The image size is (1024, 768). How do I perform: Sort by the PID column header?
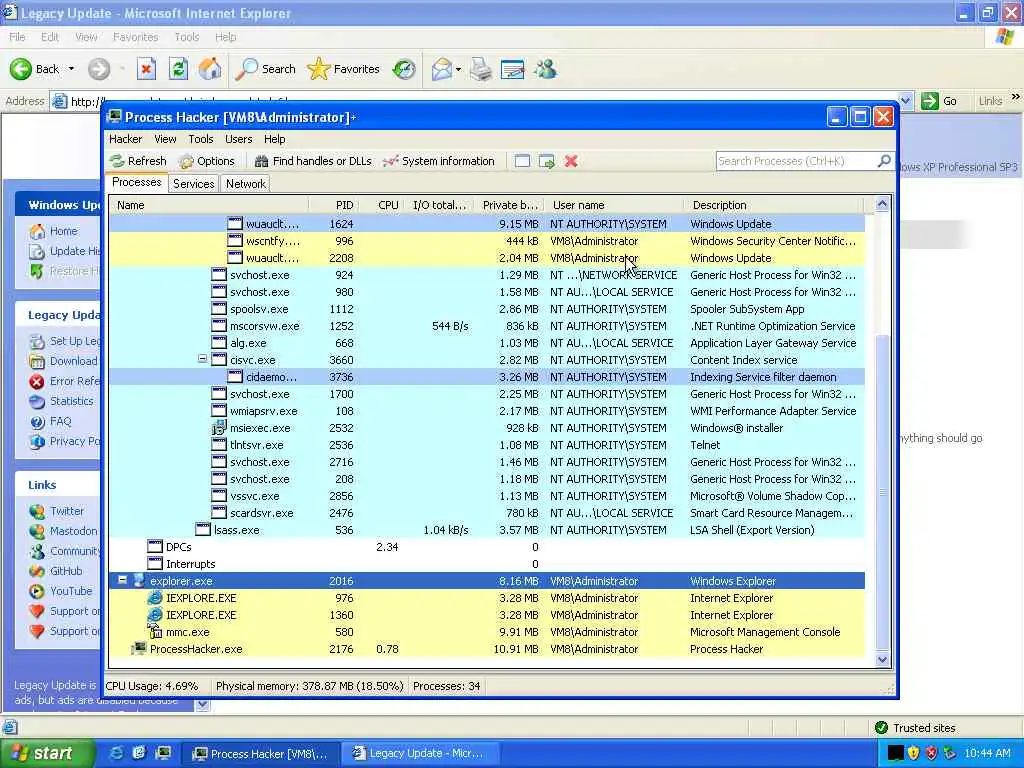tap(334, 205)
